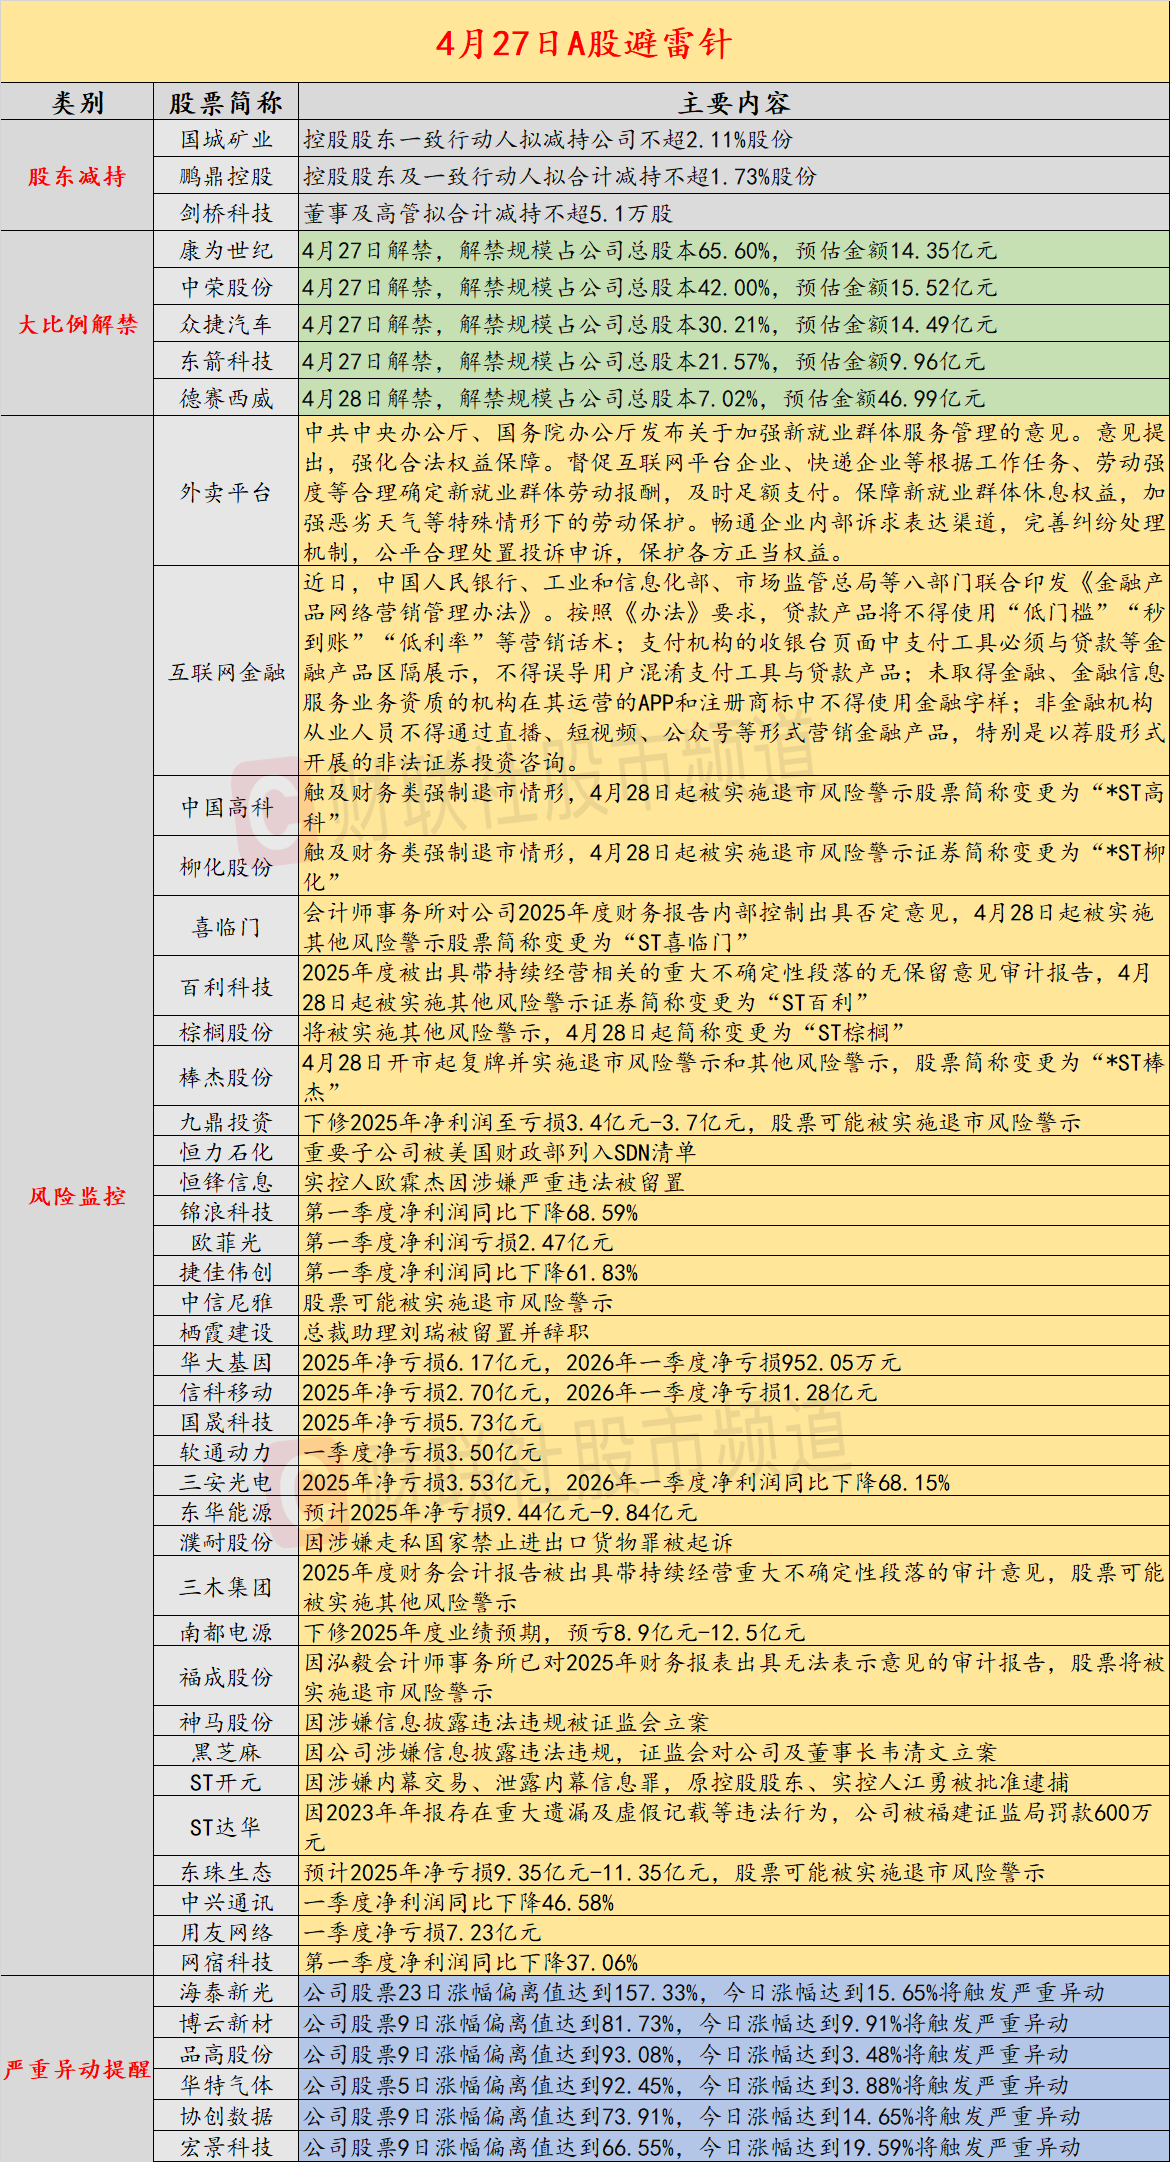Click the 风险监控 category label
The image size is (1170, 2162).
(x=77, y=1196)
